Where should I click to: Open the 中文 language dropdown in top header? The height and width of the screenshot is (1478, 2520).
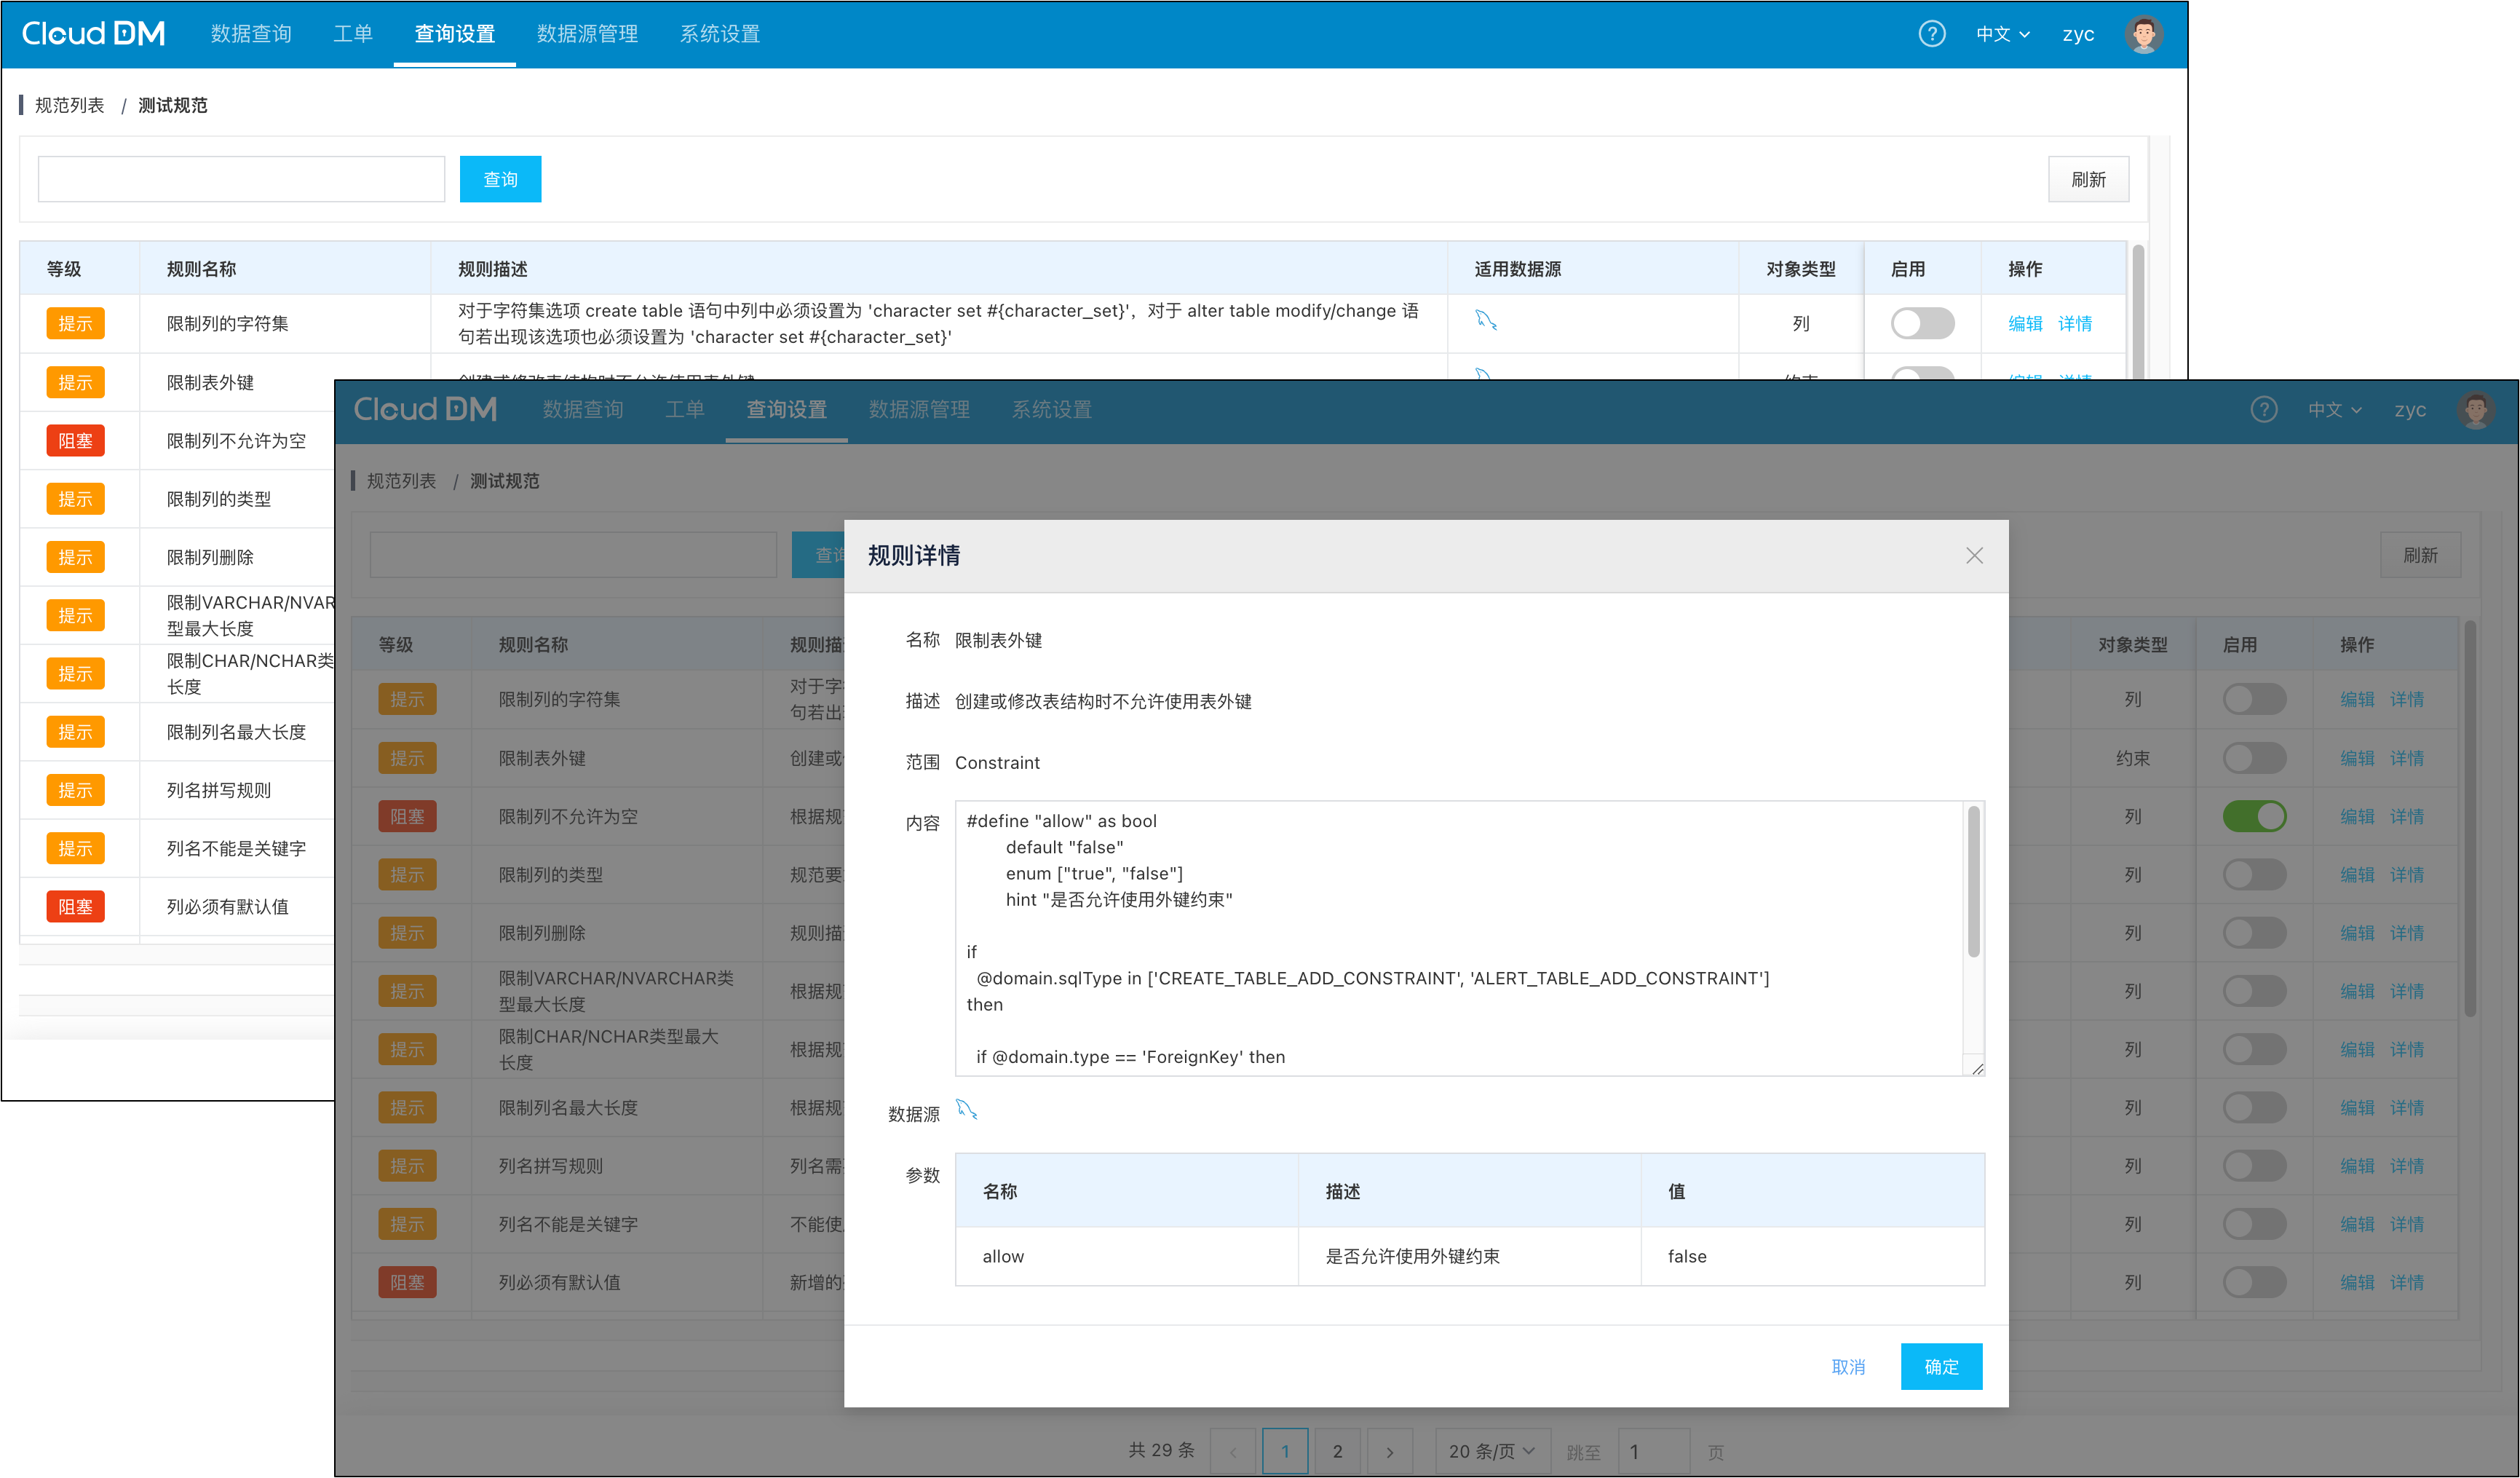pyautogui.click(x=2002, y=34)
